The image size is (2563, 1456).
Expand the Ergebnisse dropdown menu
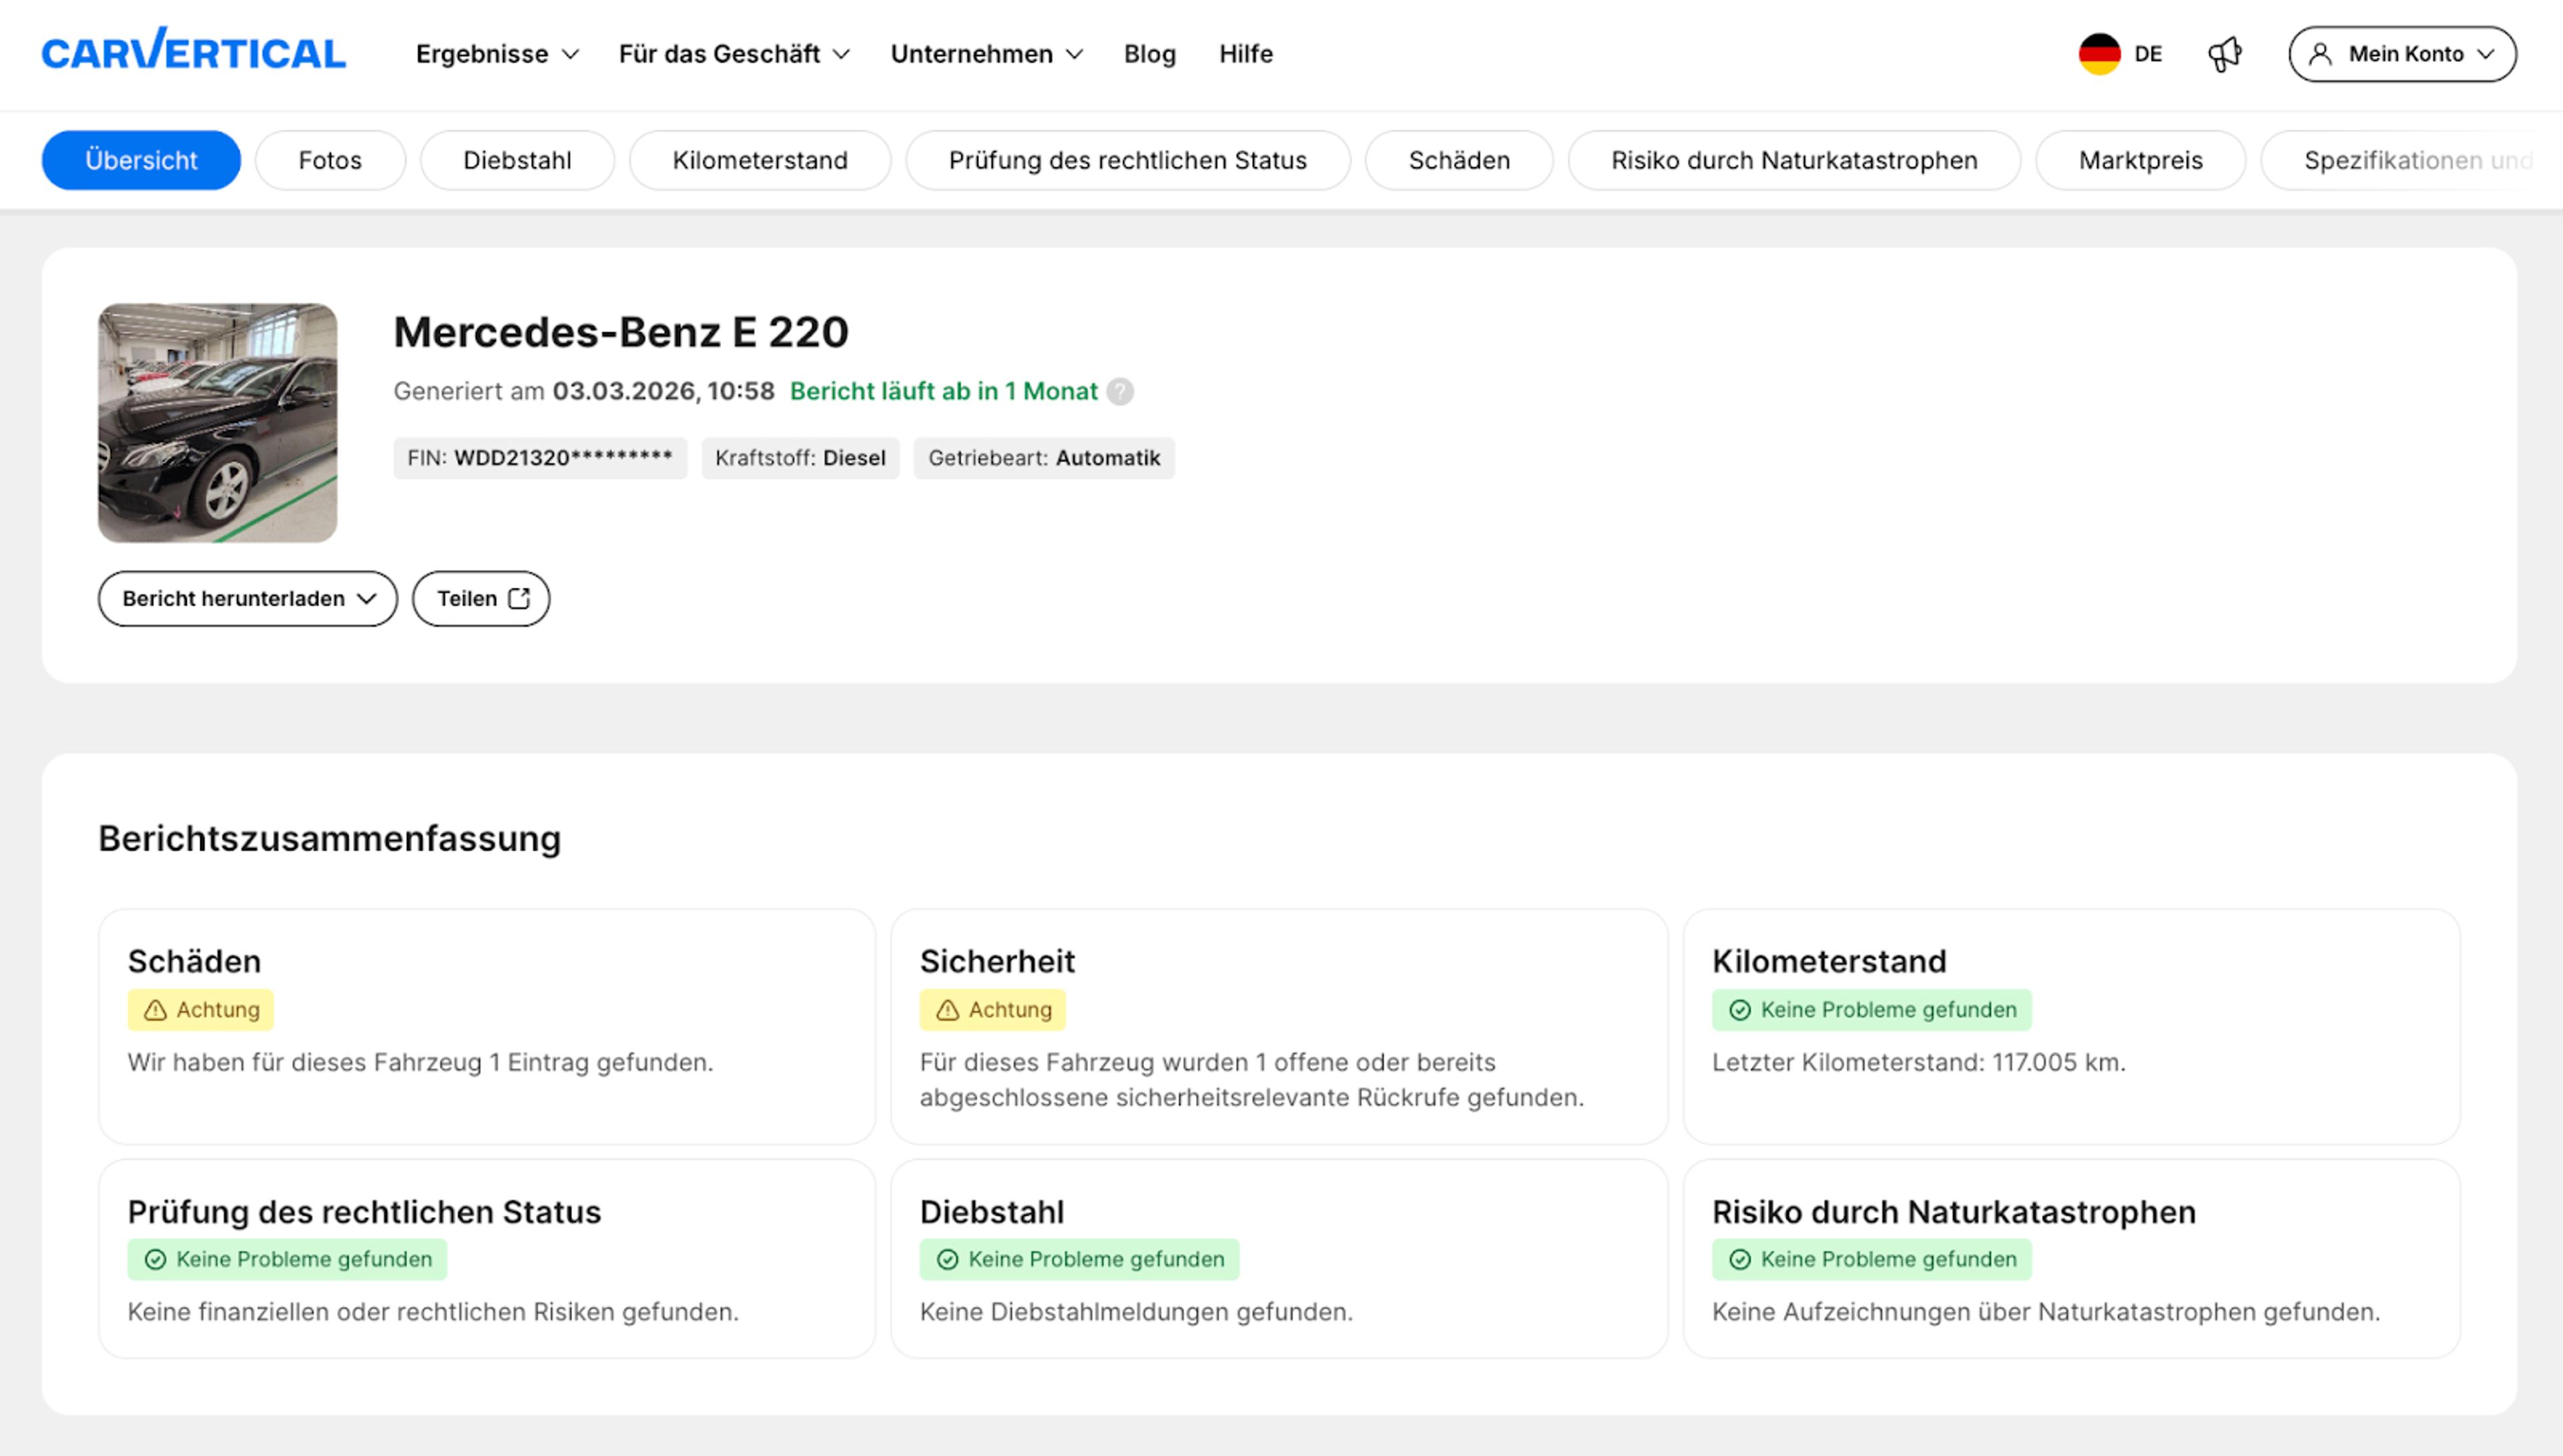[x=497, y=54]
